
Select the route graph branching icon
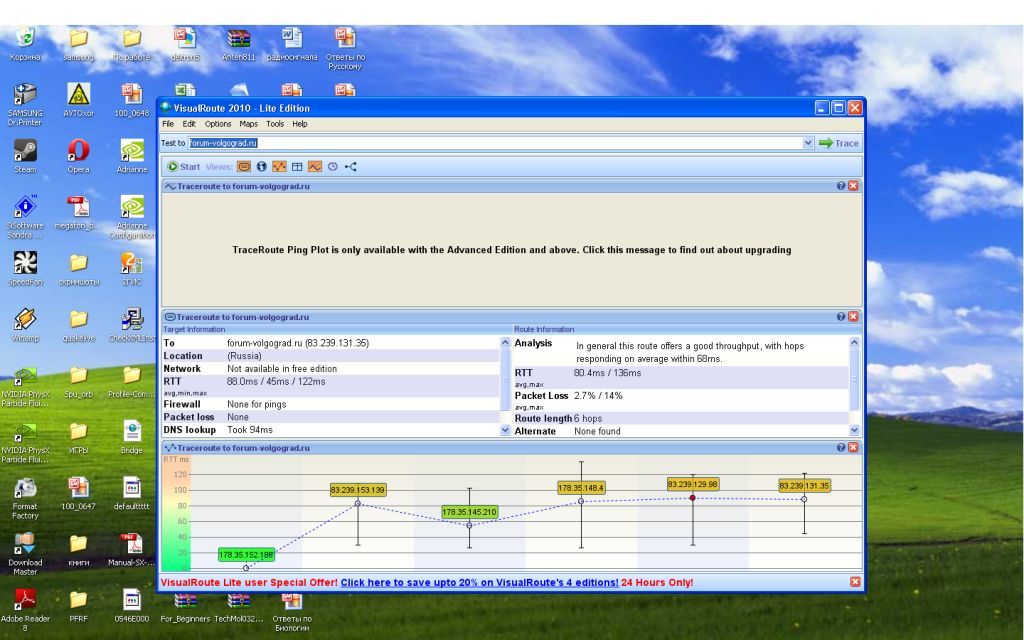tap(350, 166)
